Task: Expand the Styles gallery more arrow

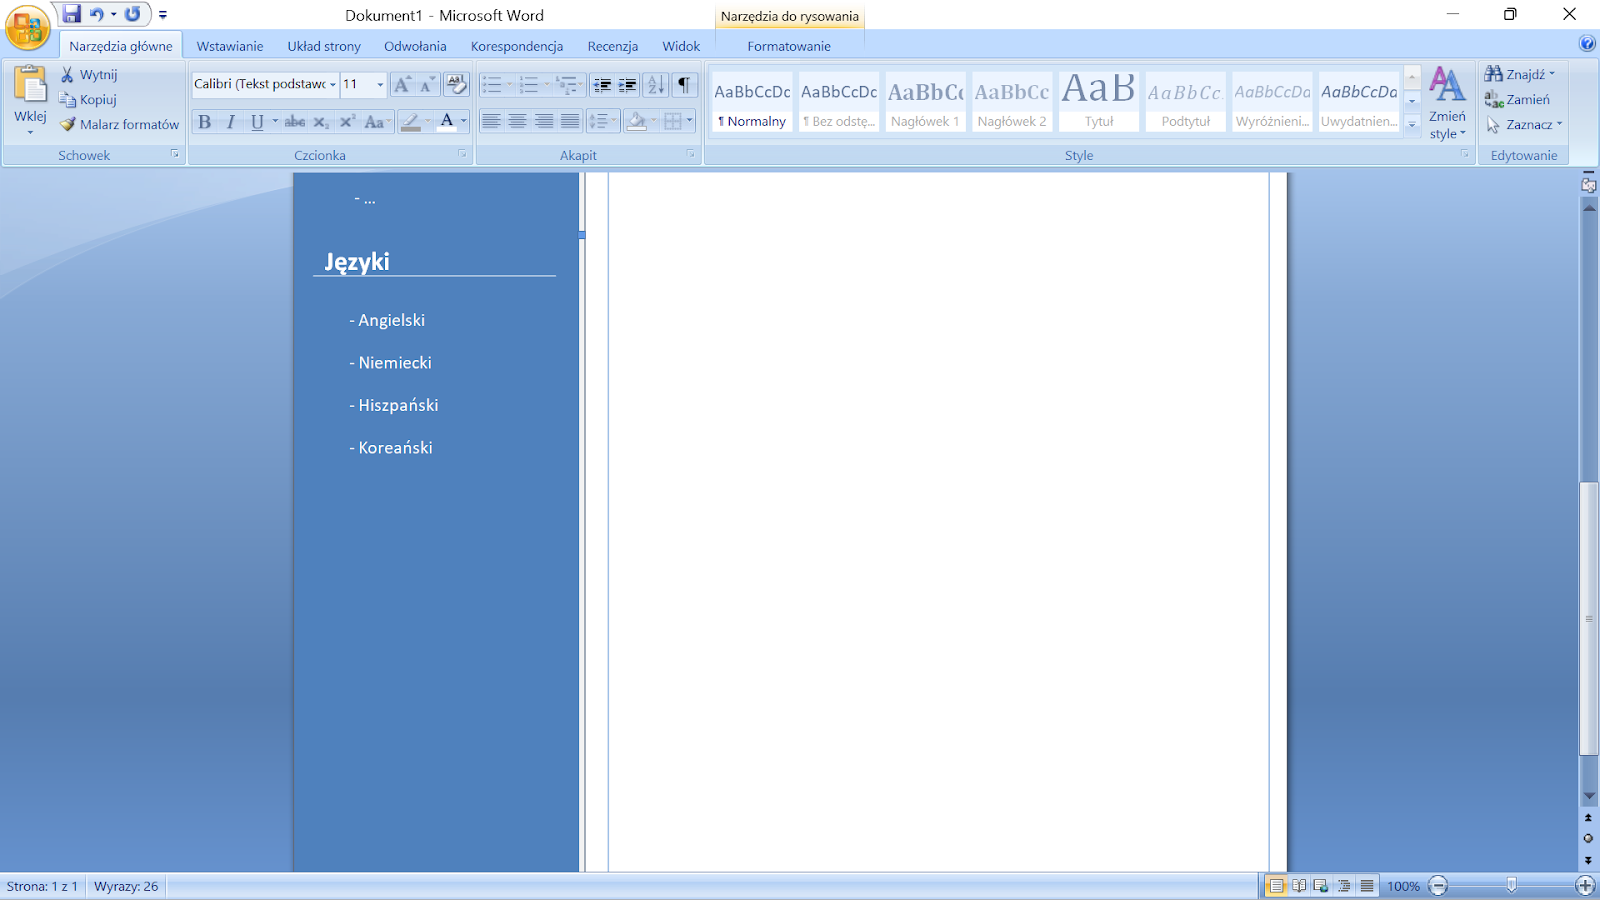Action: click(x=1412, y=124)
